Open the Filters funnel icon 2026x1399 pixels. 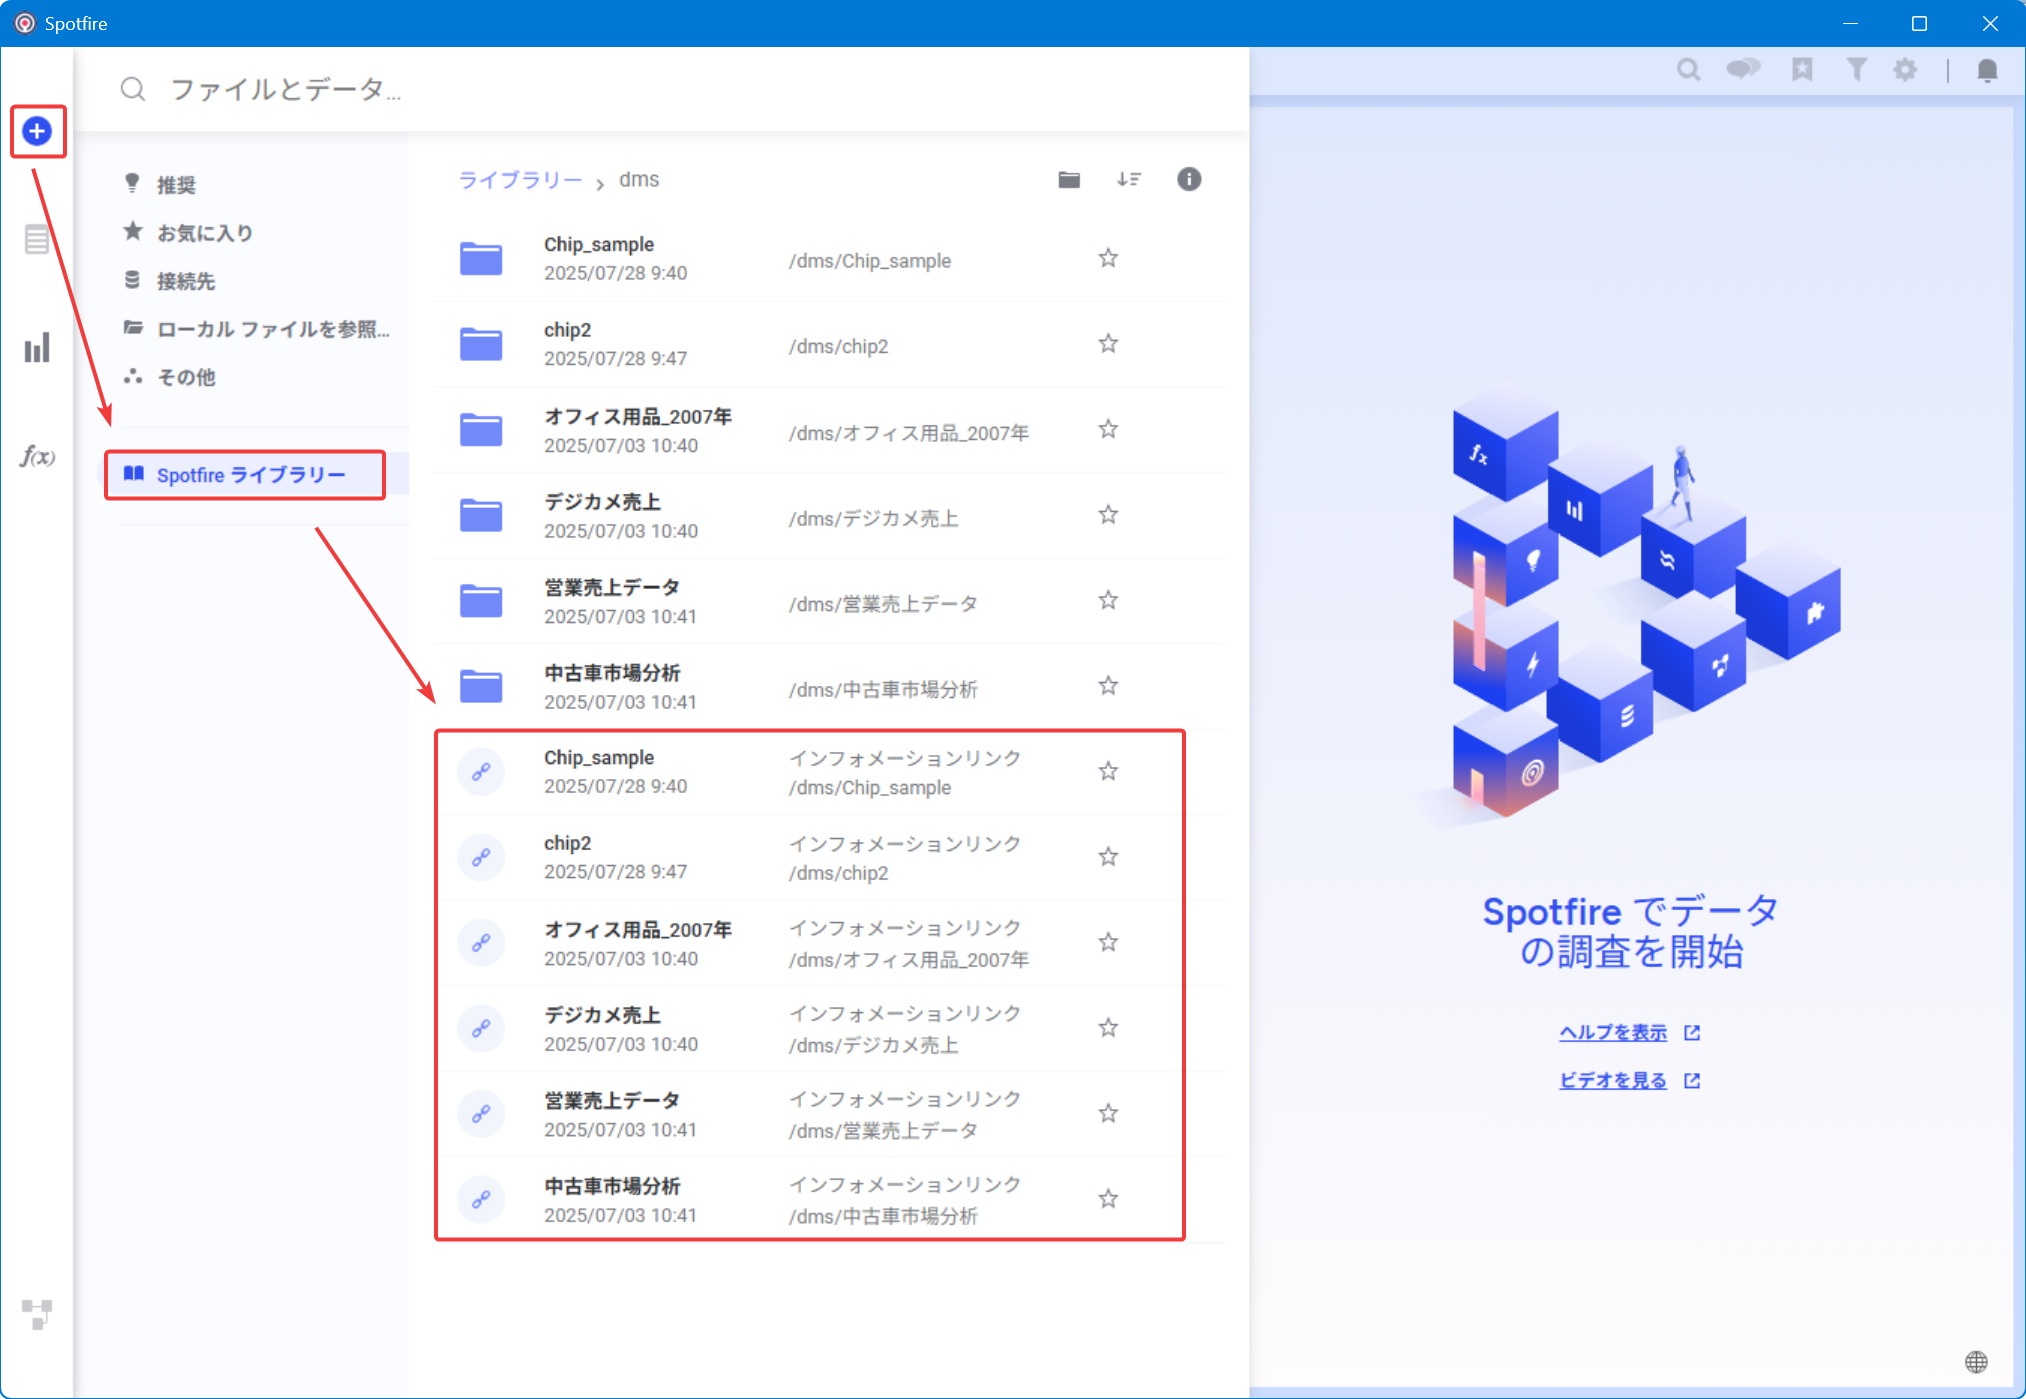point(1856,69)
